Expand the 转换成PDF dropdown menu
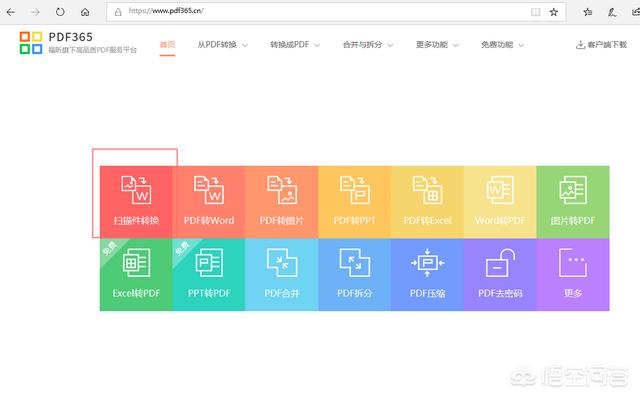 coord(295,44)
